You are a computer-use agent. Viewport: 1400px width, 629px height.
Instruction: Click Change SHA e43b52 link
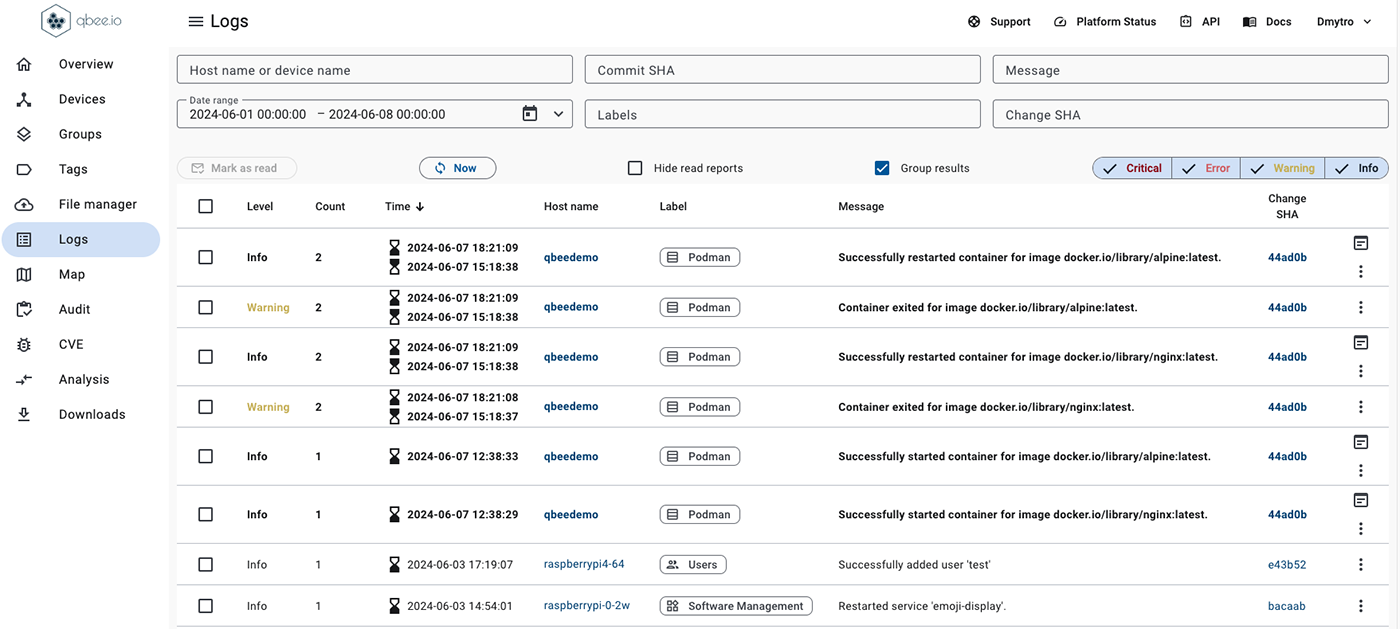pos(1287,564)
